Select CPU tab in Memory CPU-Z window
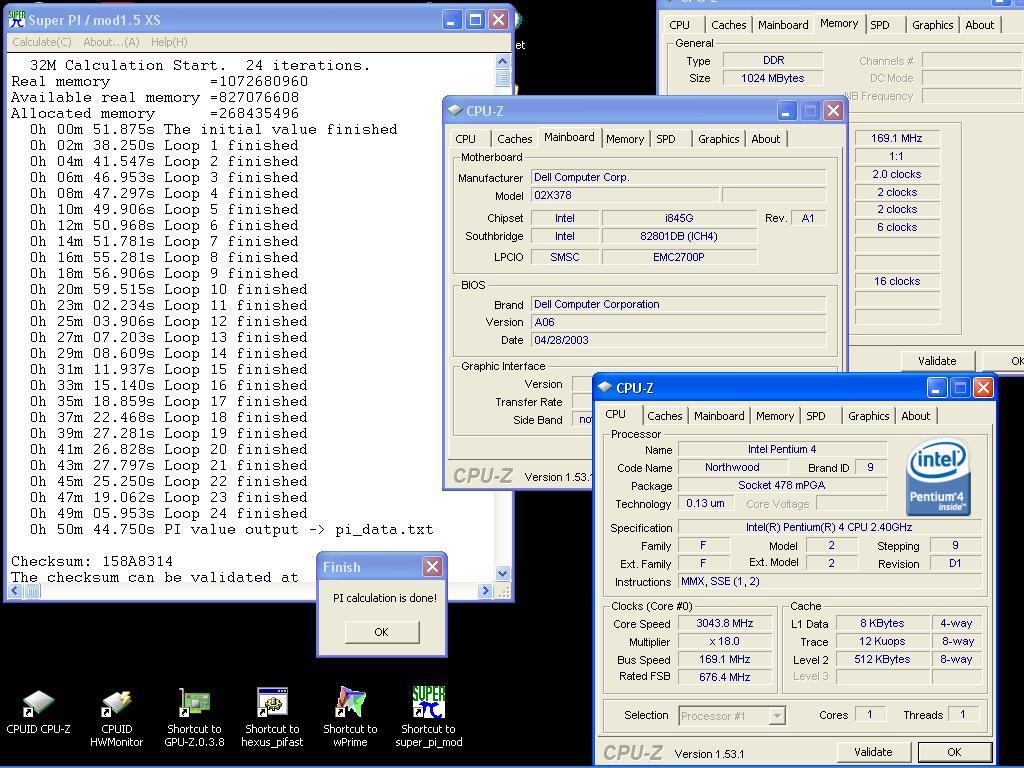 679,25
